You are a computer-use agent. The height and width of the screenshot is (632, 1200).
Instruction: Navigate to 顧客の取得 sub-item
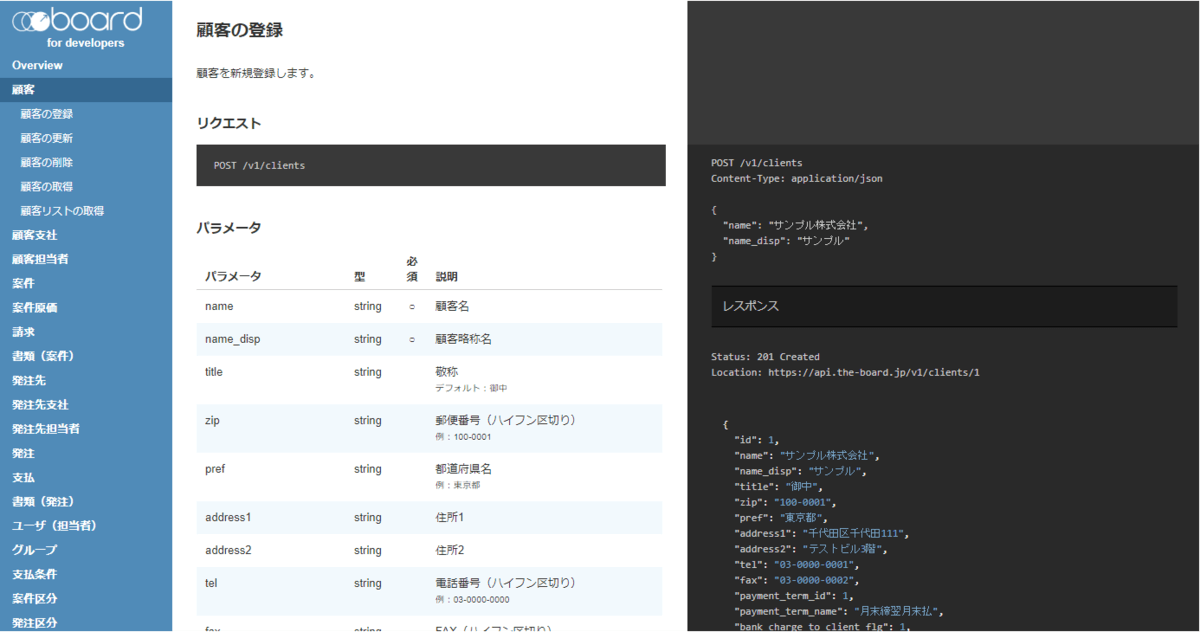pyautogui.click(x=46, y=187)
